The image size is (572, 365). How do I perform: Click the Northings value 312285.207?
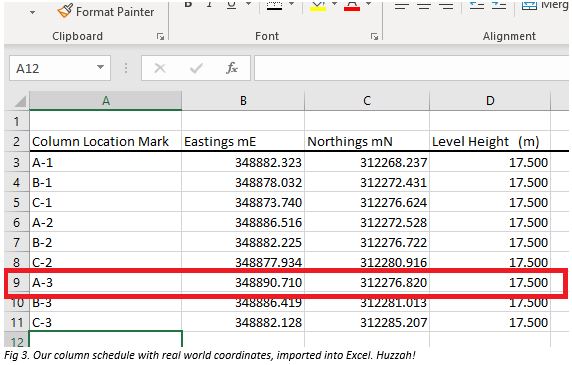pos(367,322)
